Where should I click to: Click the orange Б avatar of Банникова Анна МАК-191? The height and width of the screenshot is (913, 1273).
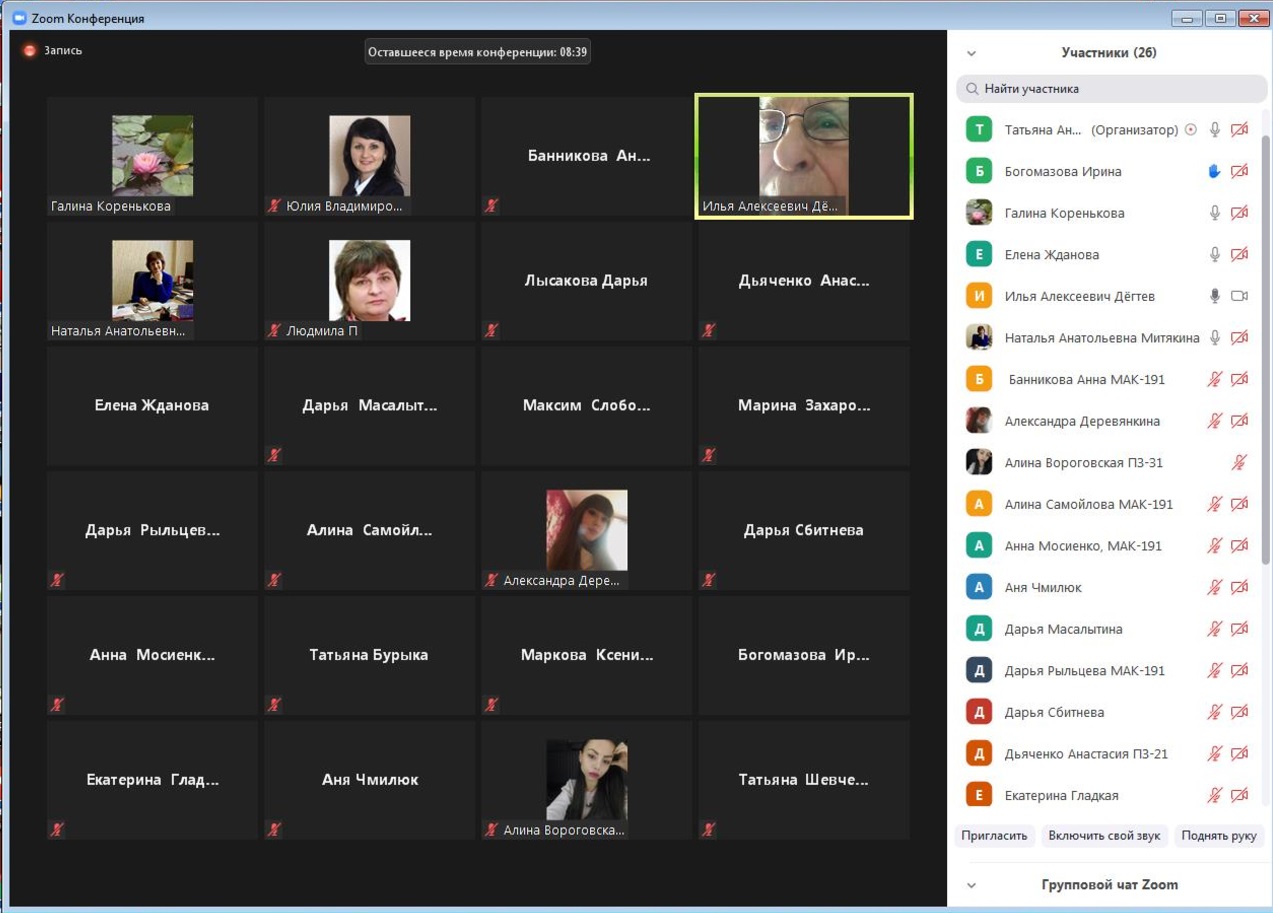[979, 380]
